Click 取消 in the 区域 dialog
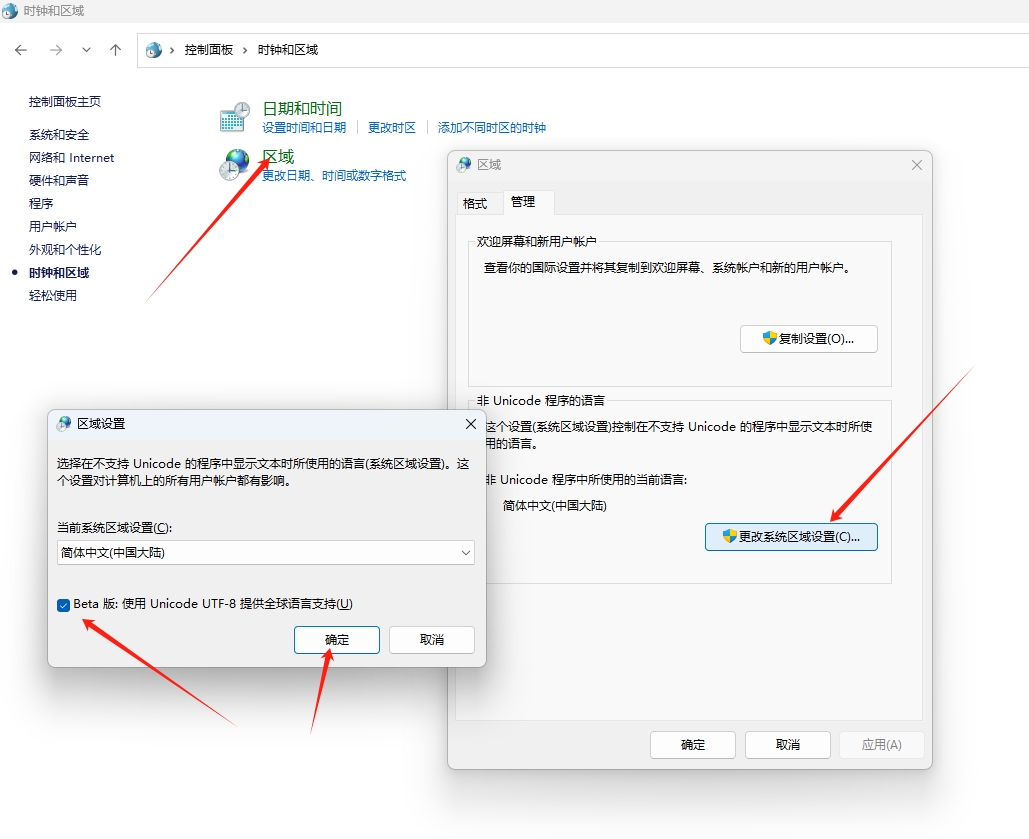The image size is (1029, 839). click(788, 745)
